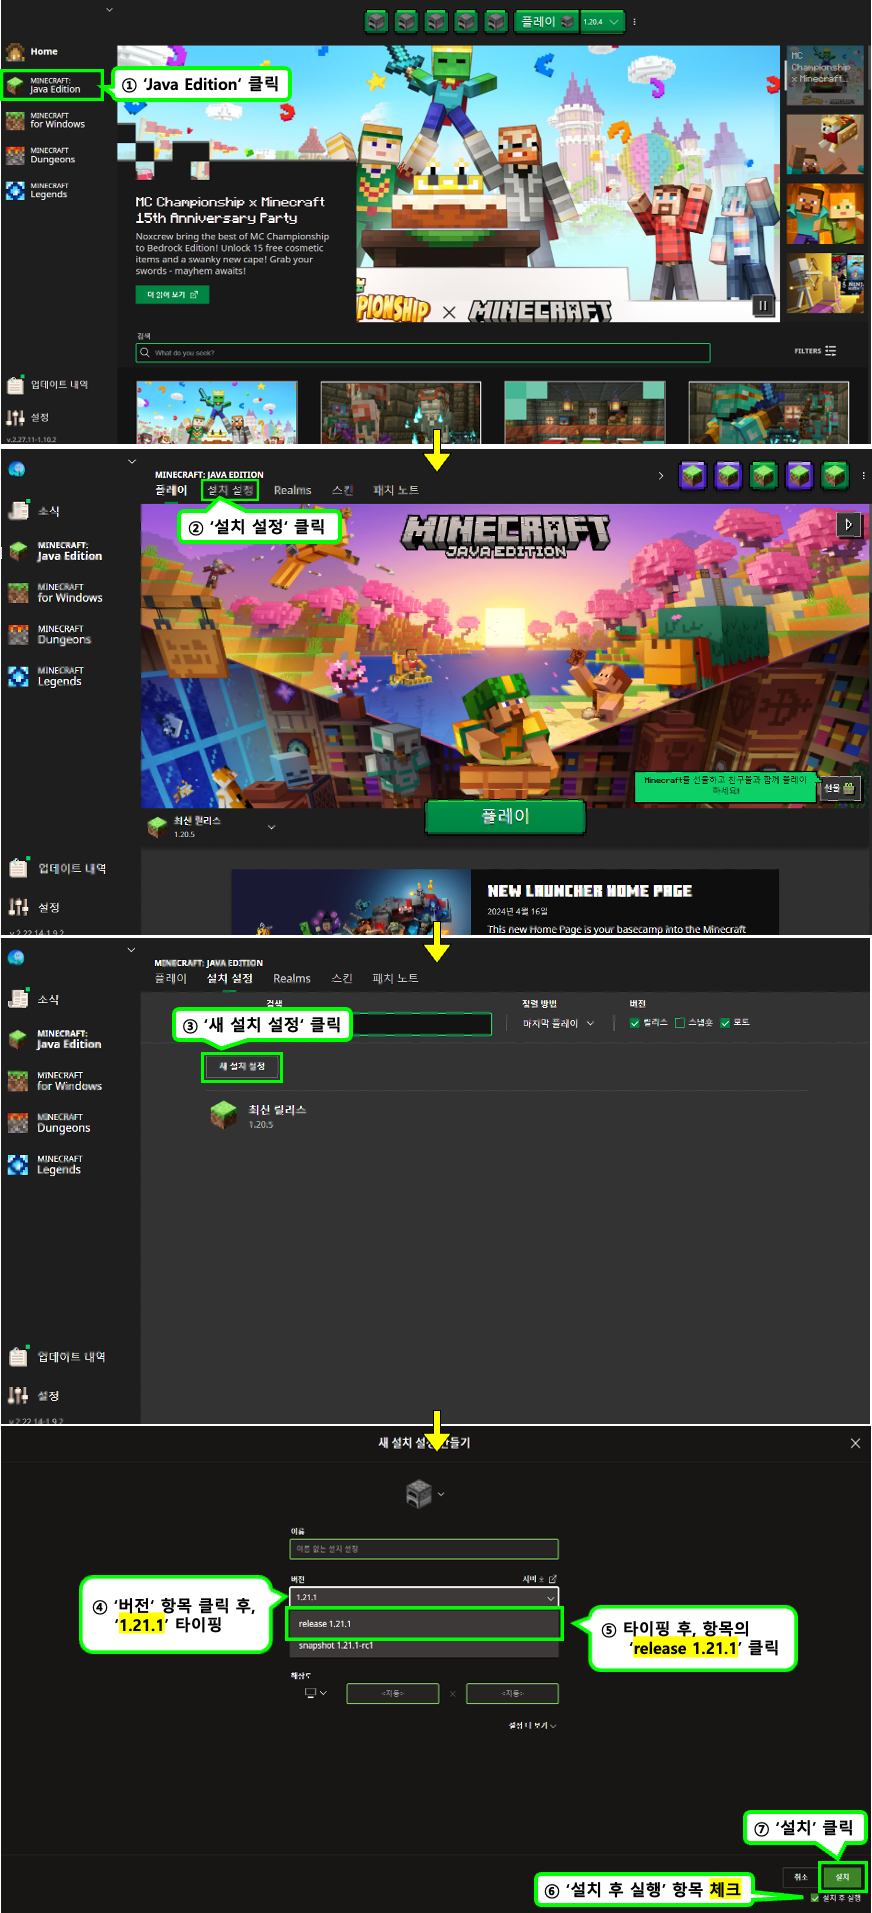Select Minecraft Dungeons in the first screen's sidebar
This screenshot has width=872, height=1913.
tap(41, 155)
